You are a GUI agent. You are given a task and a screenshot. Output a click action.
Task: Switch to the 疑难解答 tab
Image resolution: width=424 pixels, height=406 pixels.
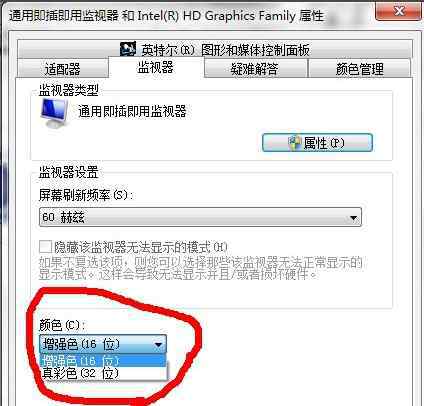(x=255, y=69)
